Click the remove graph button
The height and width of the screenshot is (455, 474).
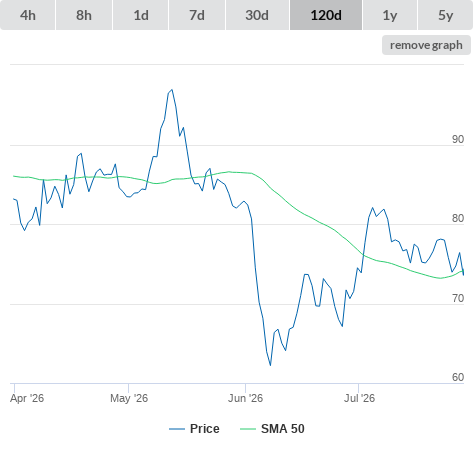coord(426,45)
